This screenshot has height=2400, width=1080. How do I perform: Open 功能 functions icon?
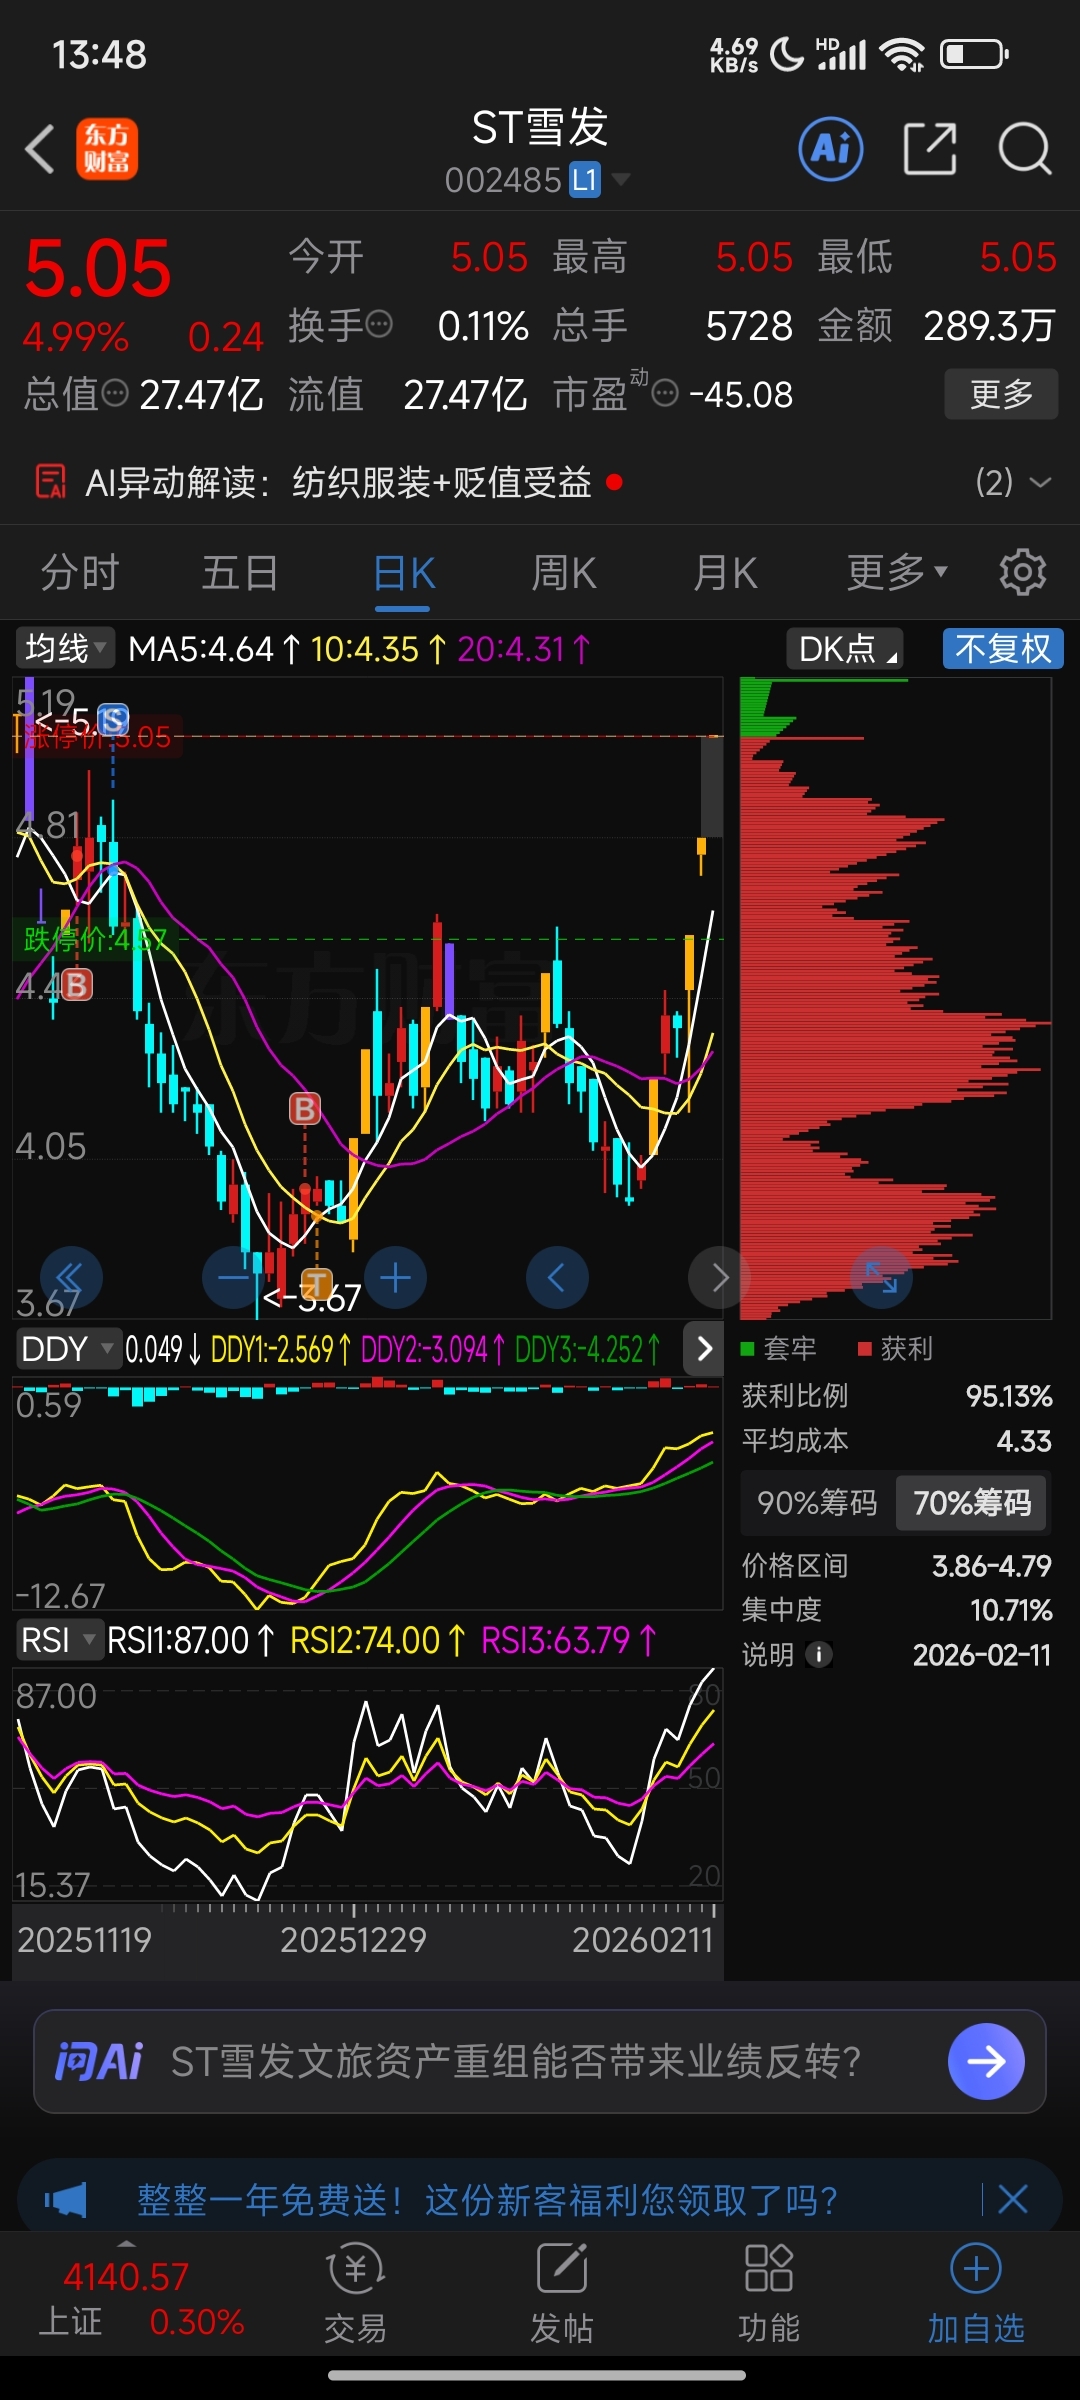(x=768, y=2293)
